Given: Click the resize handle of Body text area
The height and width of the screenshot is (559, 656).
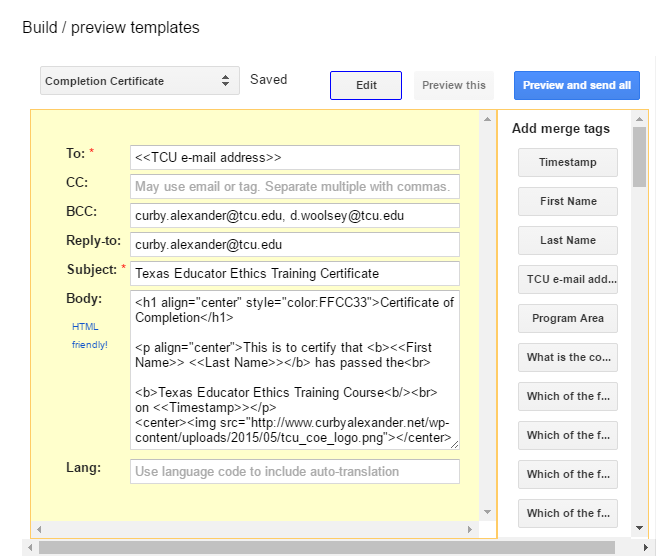Looking at the screenshot, I should click(x=454, y=445).
